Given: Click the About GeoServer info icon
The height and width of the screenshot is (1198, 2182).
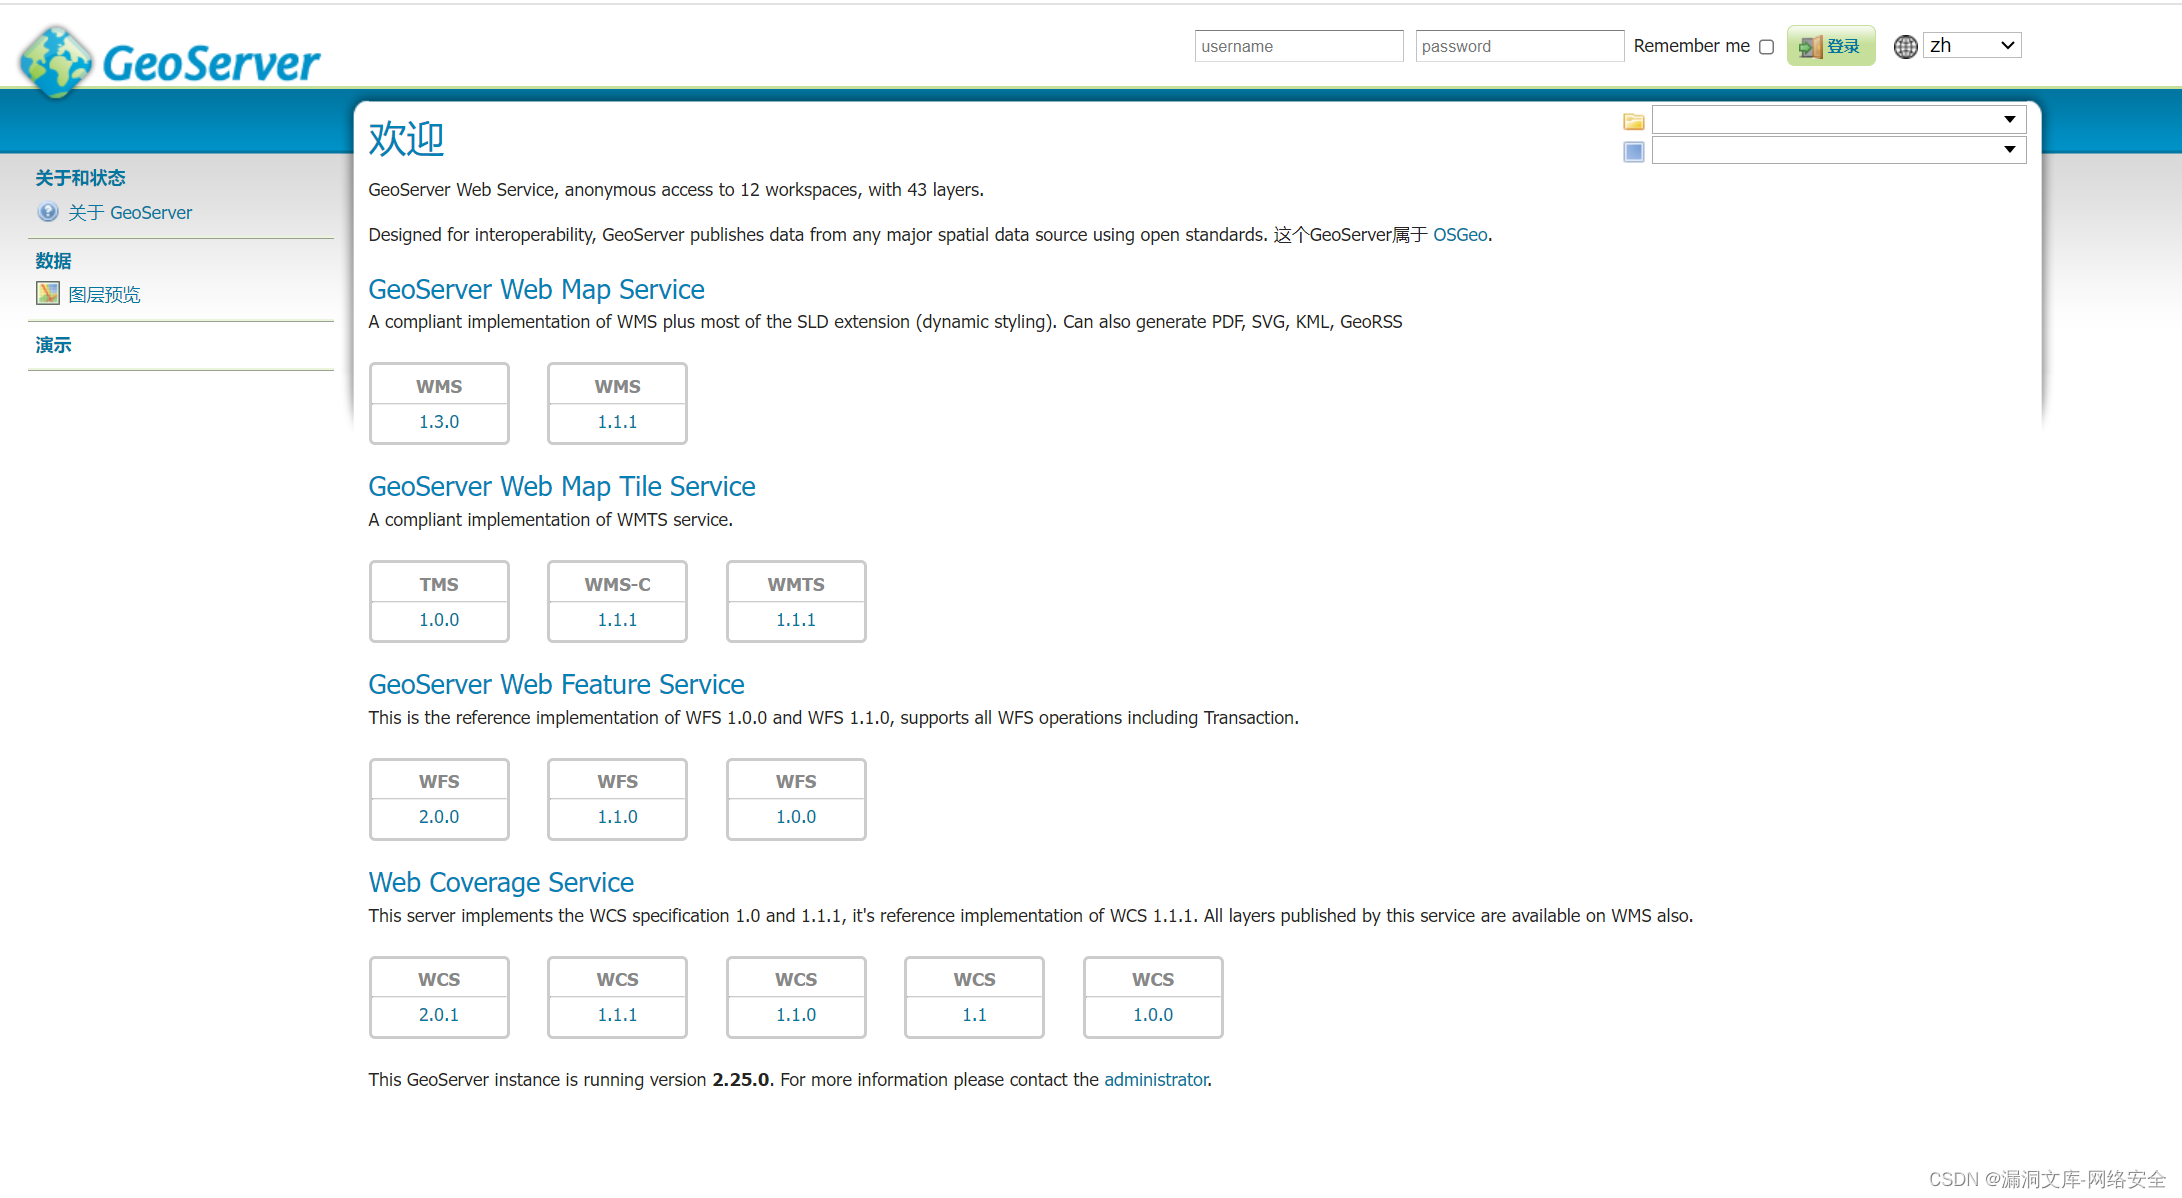Looking at the screenshot, I should coord(48,212).
